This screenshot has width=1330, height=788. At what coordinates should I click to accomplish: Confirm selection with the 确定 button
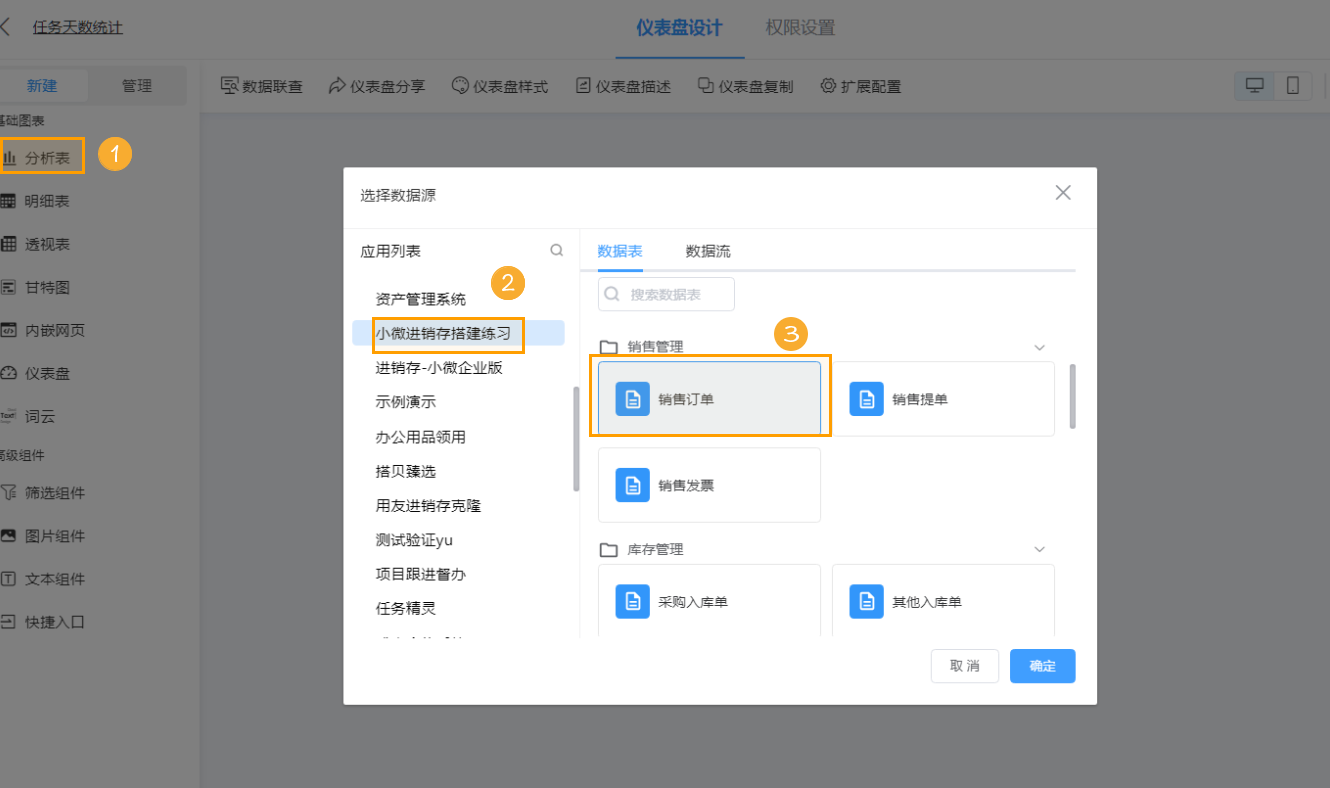coord(1042,665)
